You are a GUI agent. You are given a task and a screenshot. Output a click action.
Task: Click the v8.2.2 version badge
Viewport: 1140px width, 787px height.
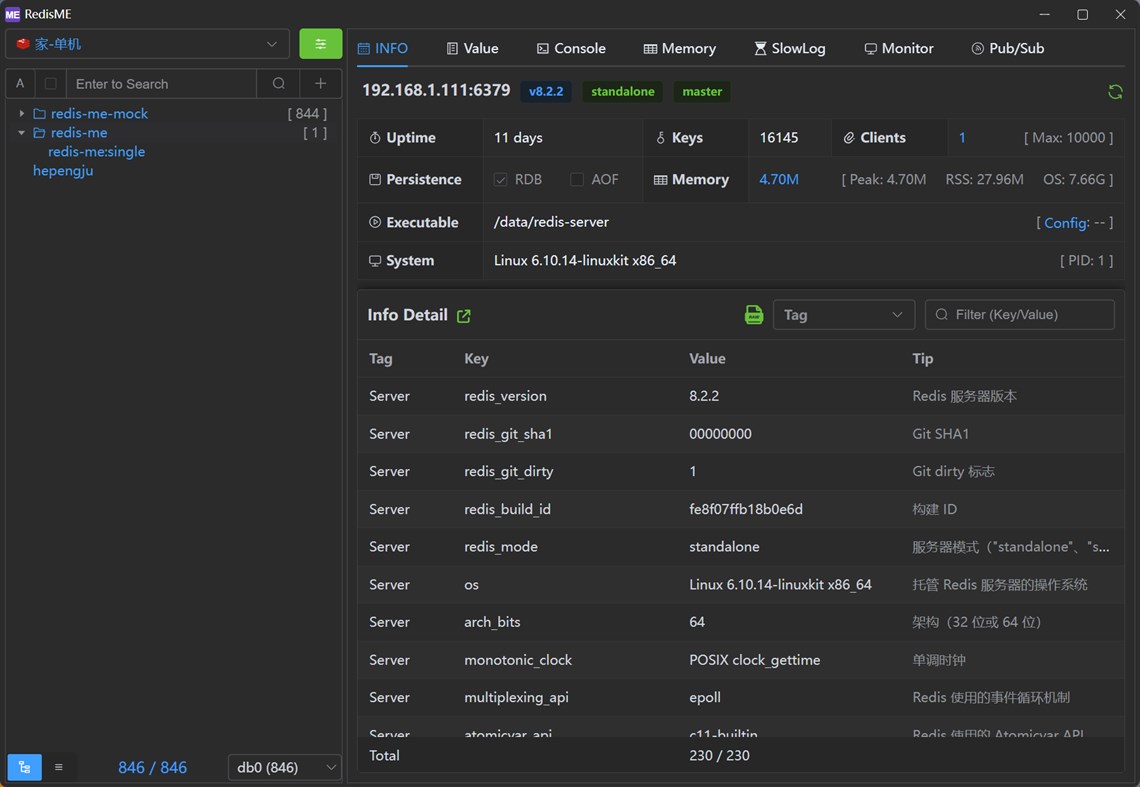546,92
